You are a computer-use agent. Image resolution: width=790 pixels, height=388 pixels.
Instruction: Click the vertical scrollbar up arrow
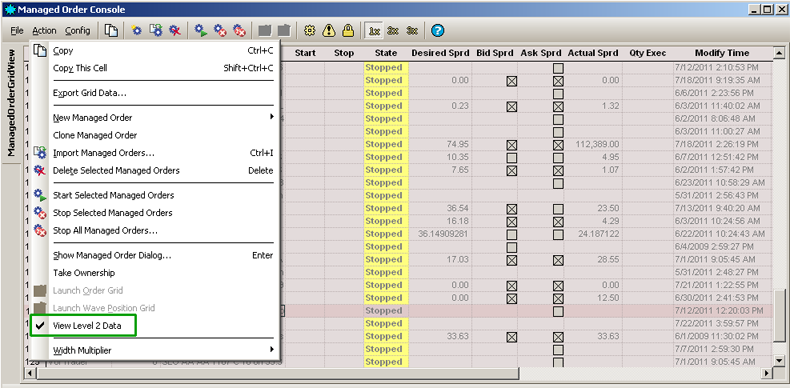[779, 53]
